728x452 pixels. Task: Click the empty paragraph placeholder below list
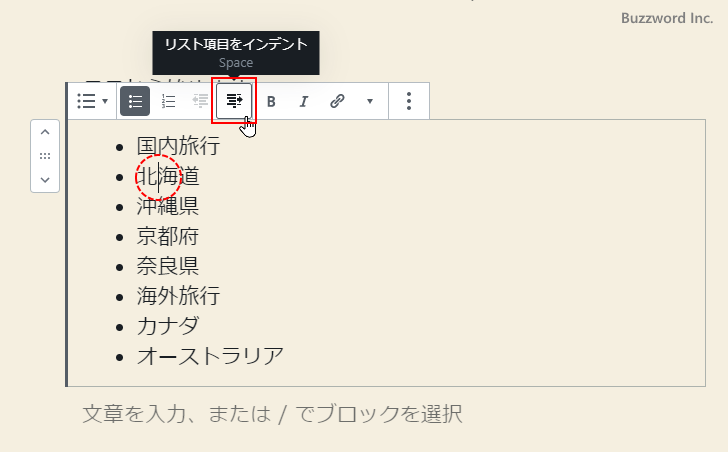coord(272,413)
